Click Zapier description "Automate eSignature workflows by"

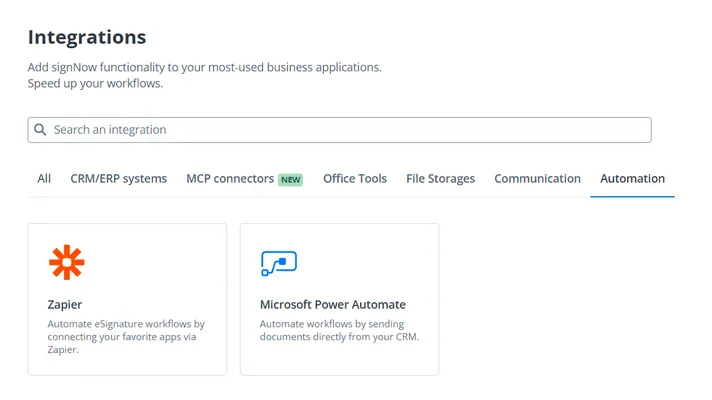click(x=126, y=324)
